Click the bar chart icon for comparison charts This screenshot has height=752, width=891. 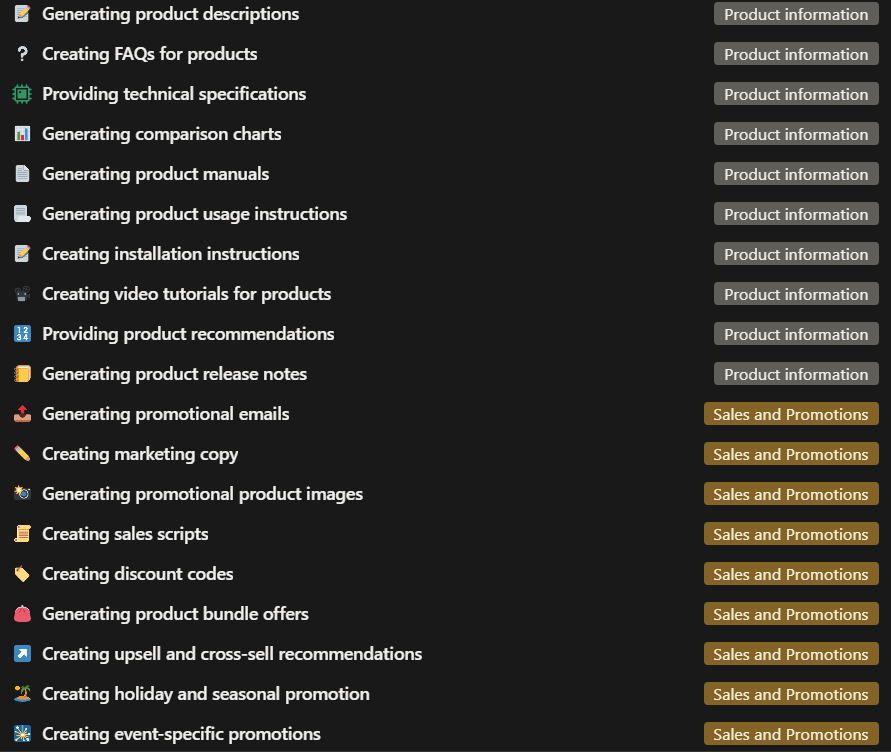22,134
